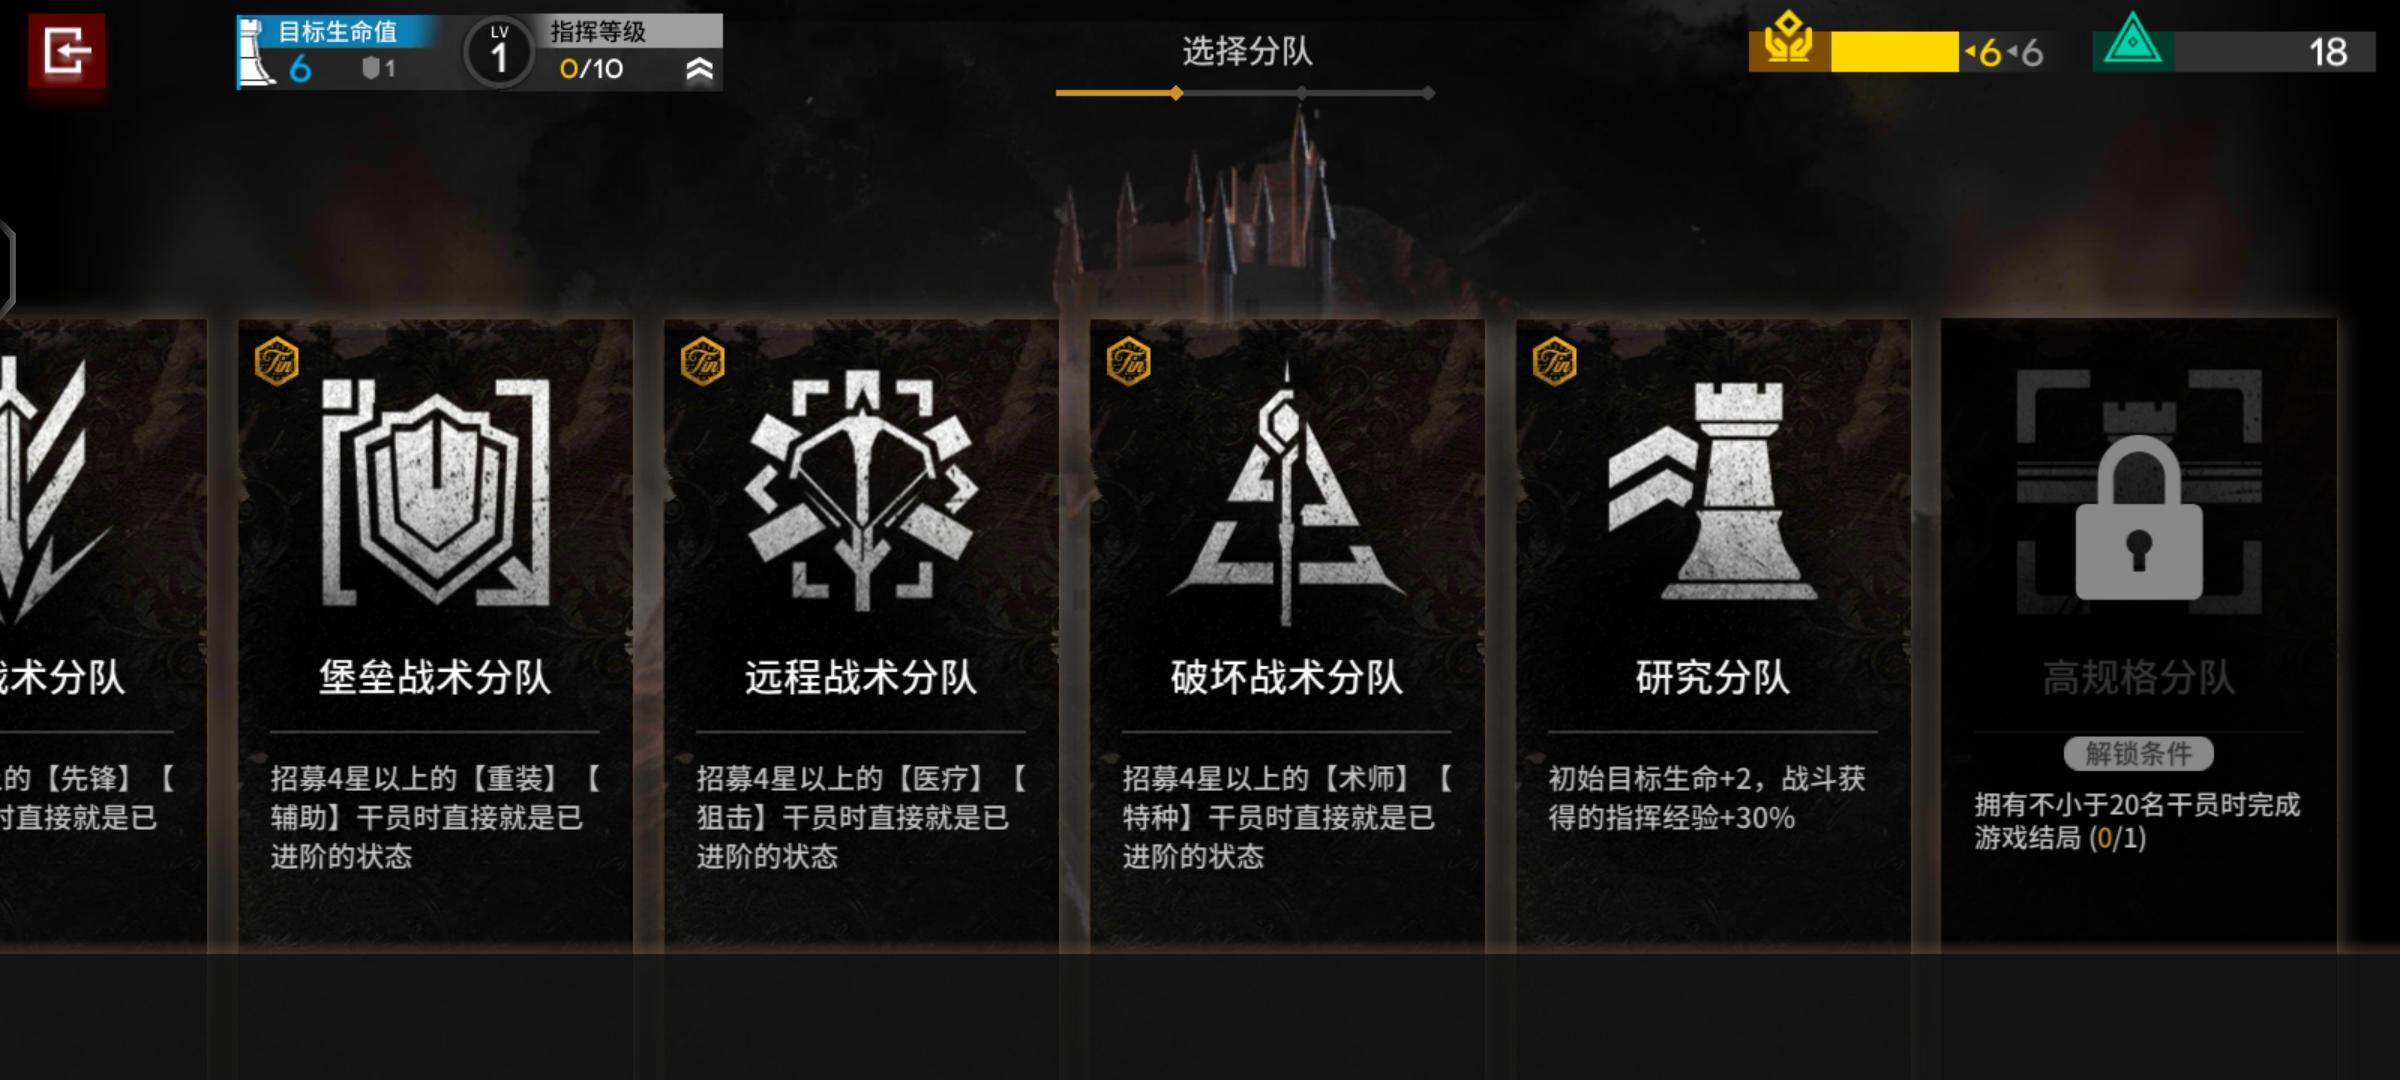The width and height of the screenshot is (2400, 1080).
Task: Click the padlock on 高规格分队 card
Action: [2139, 518]
